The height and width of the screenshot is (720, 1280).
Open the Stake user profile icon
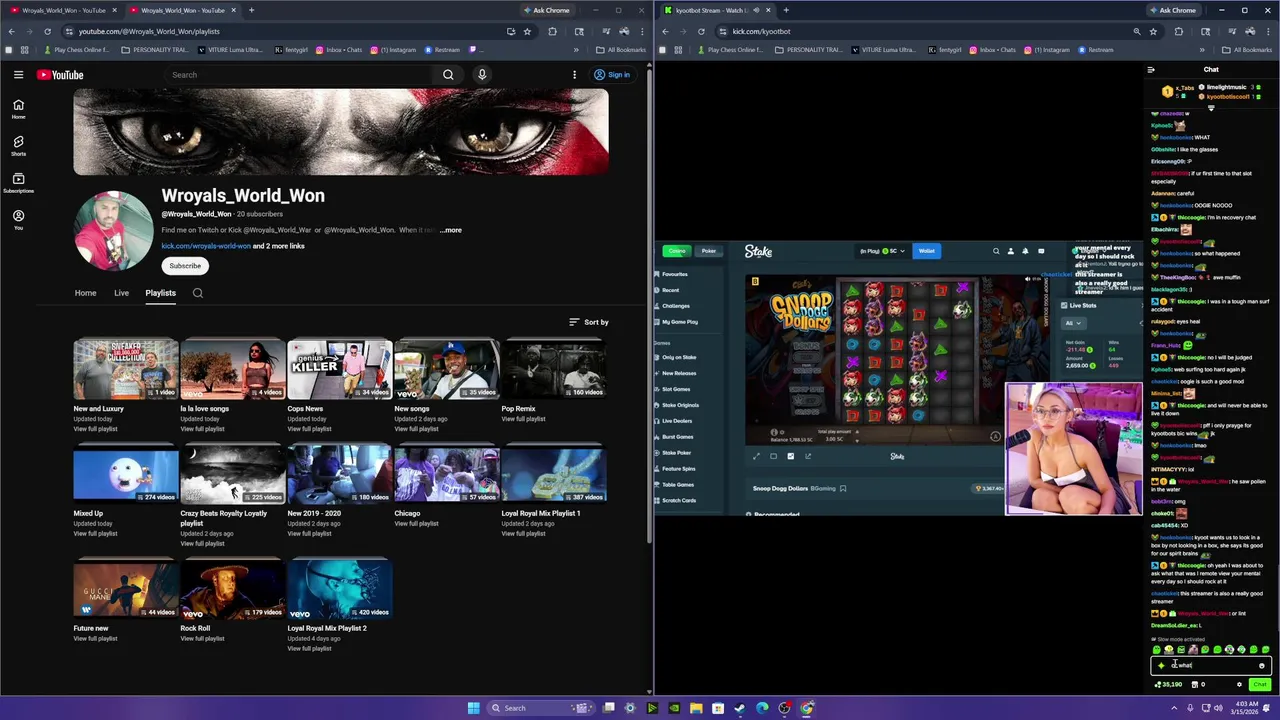[x=1010, y=251]
